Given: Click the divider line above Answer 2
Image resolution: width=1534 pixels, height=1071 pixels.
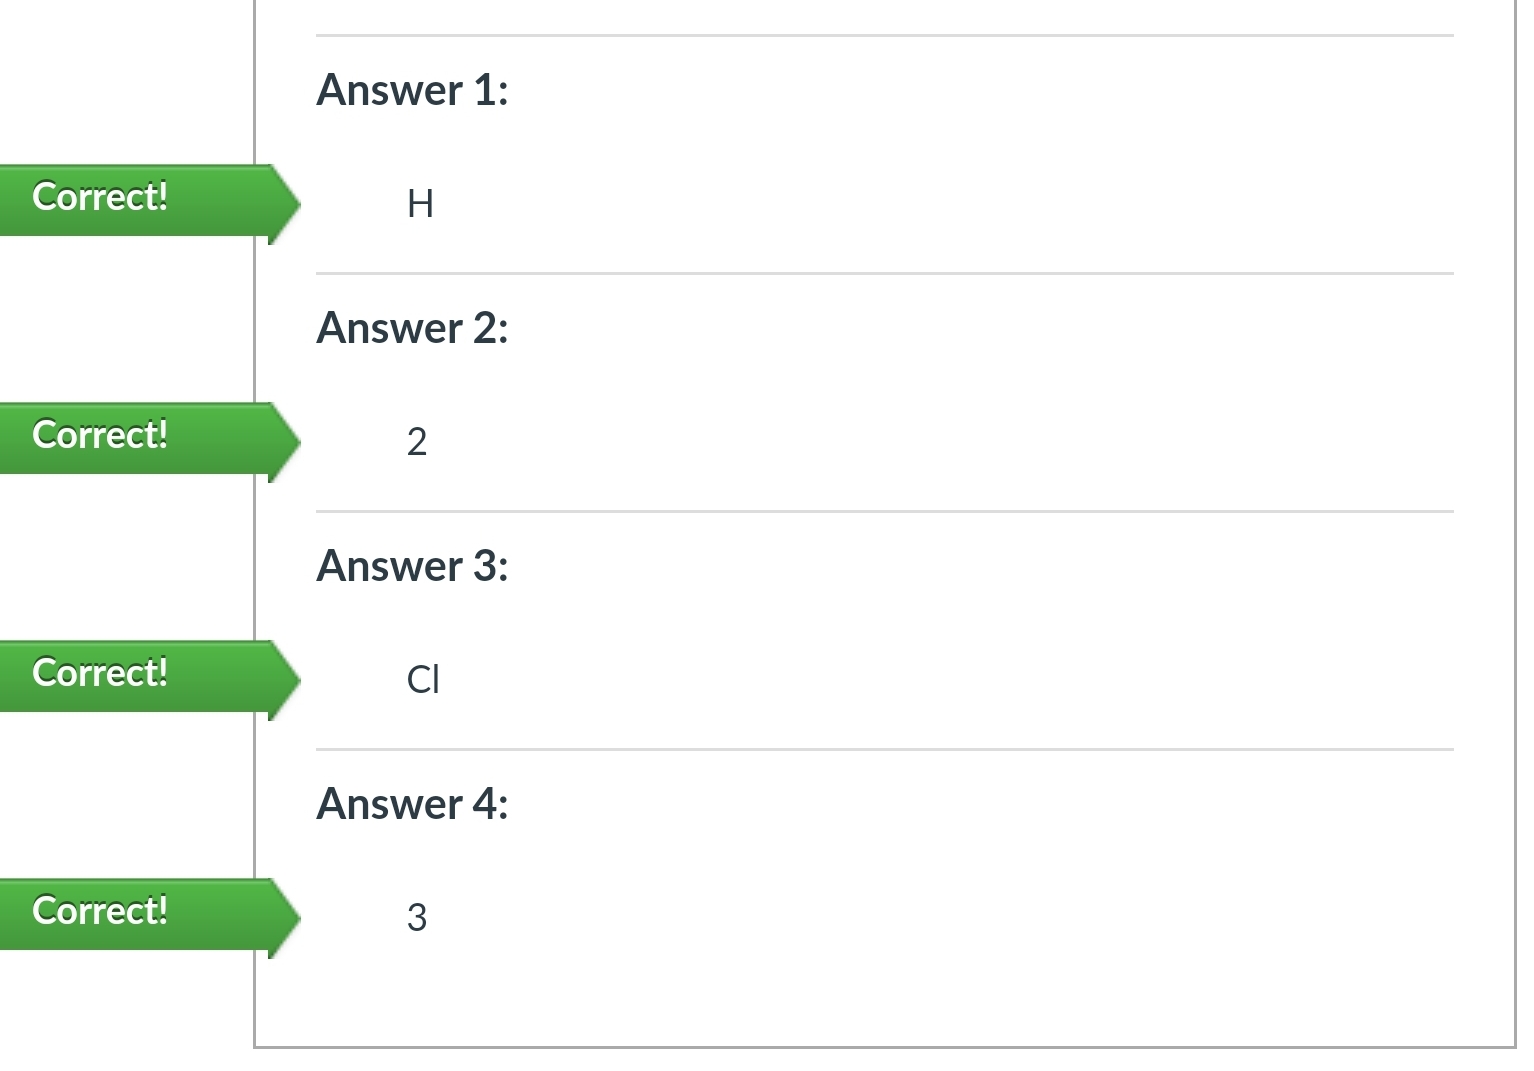Looking at the screenshot, I should (x=884, y=273).
